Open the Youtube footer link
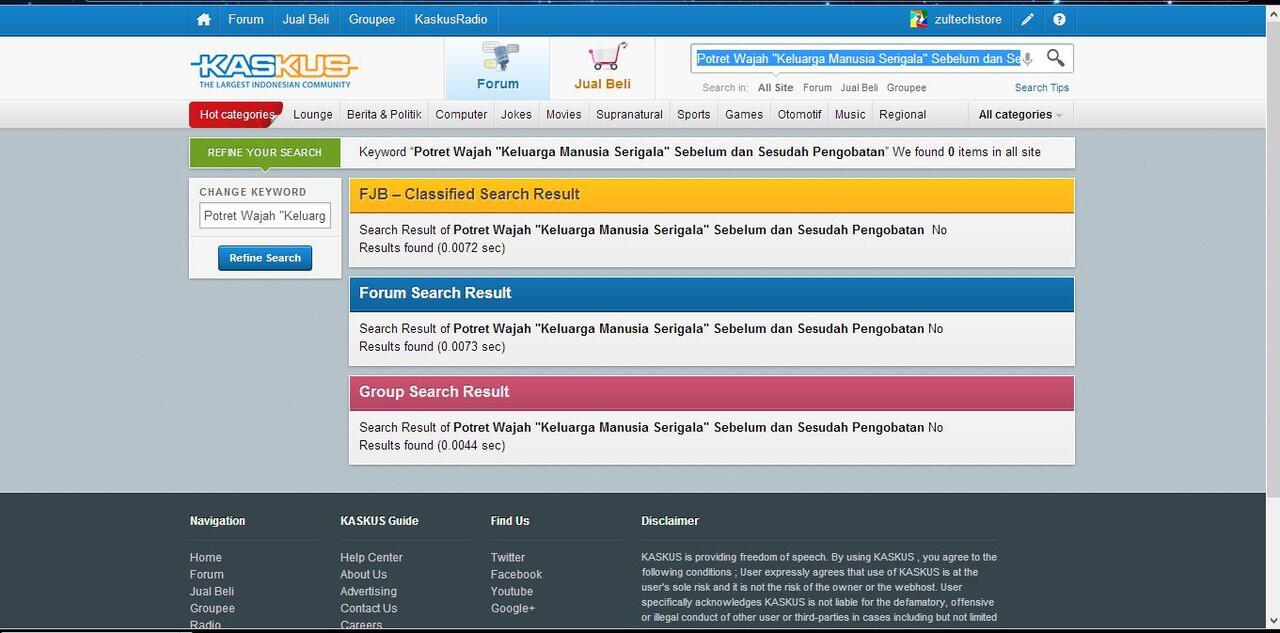Screen dimensions: 1280x633 (x=512, y=592)
